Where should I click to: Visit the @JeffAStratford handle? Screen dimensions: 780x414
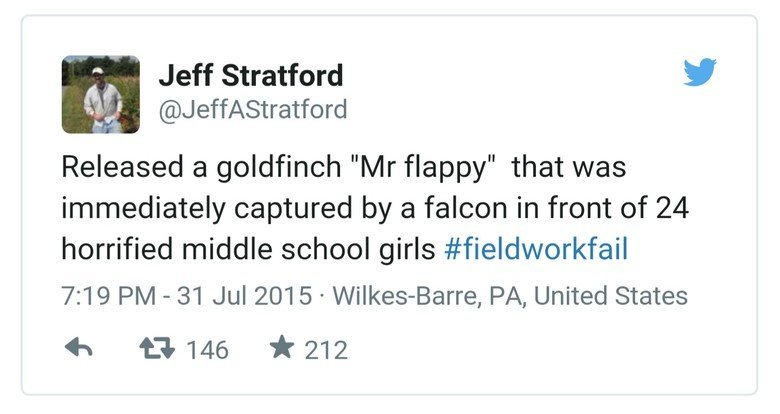pyautogui.click(x=253, y=109)
